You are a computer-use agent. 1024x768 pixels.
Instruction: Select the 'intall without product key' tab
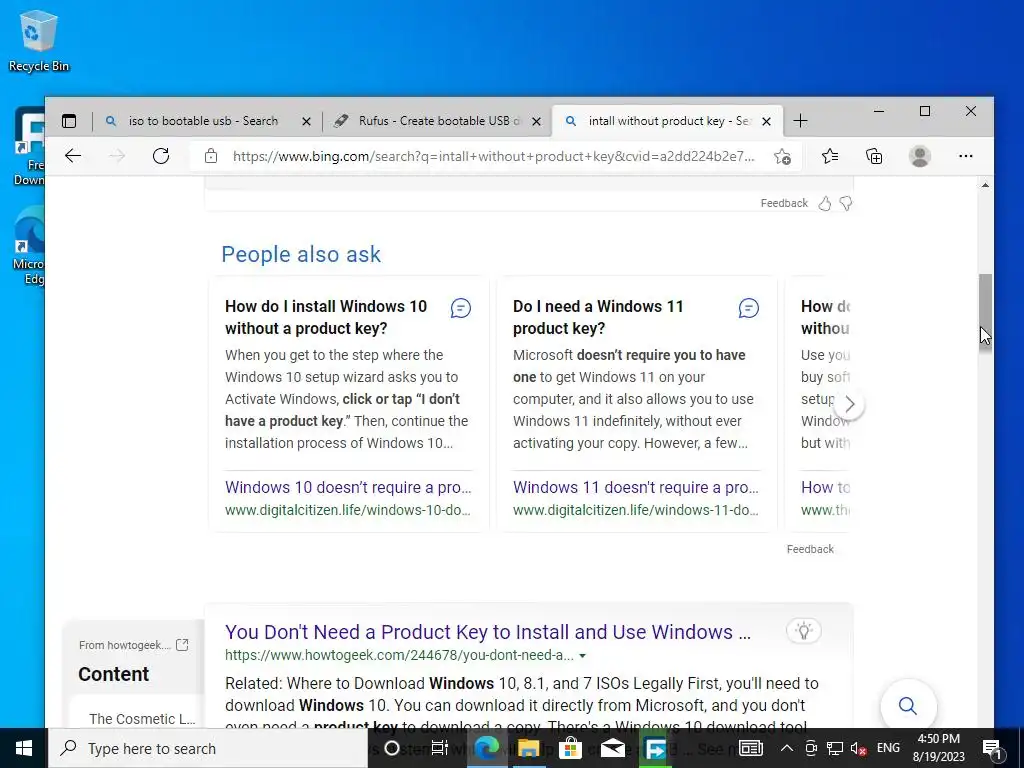[x=667, y=121]
